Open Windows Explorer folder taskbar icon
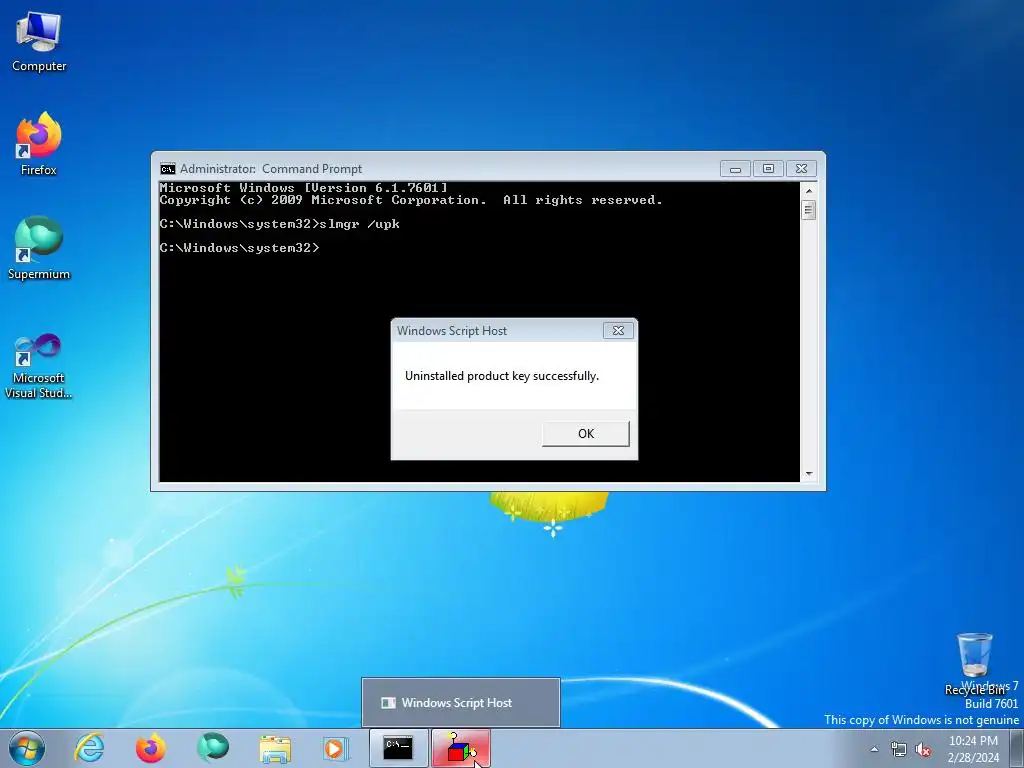The image size is (1024, 768). pos(275,748)
